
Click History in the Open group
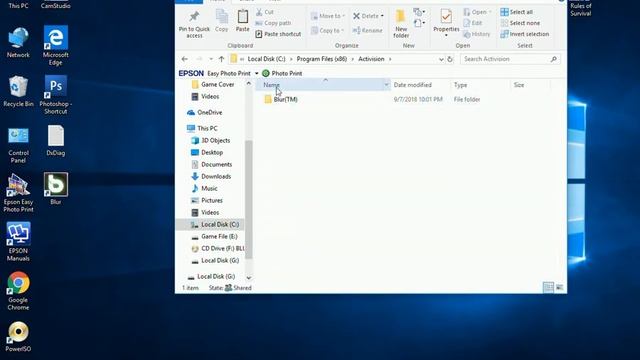point(476,34)
